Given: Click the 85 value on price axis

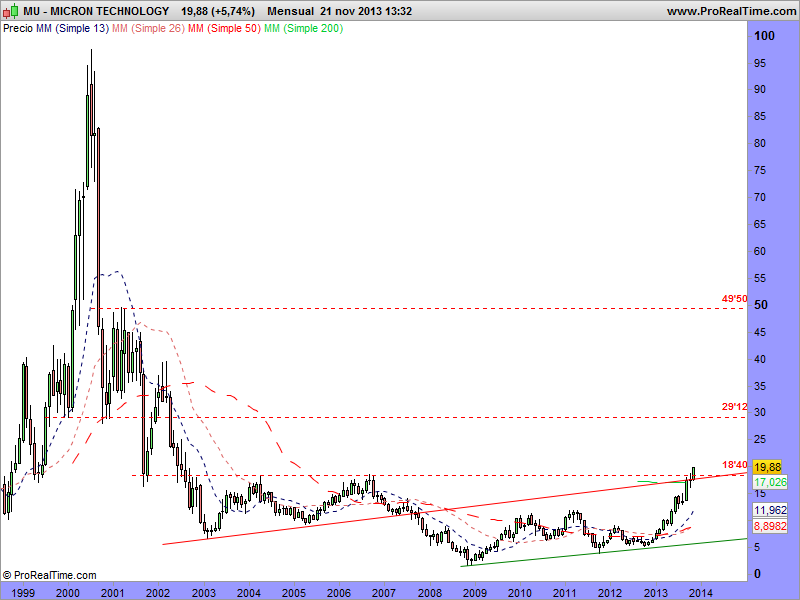Looking at the screenshot, I should pos(760,116).
